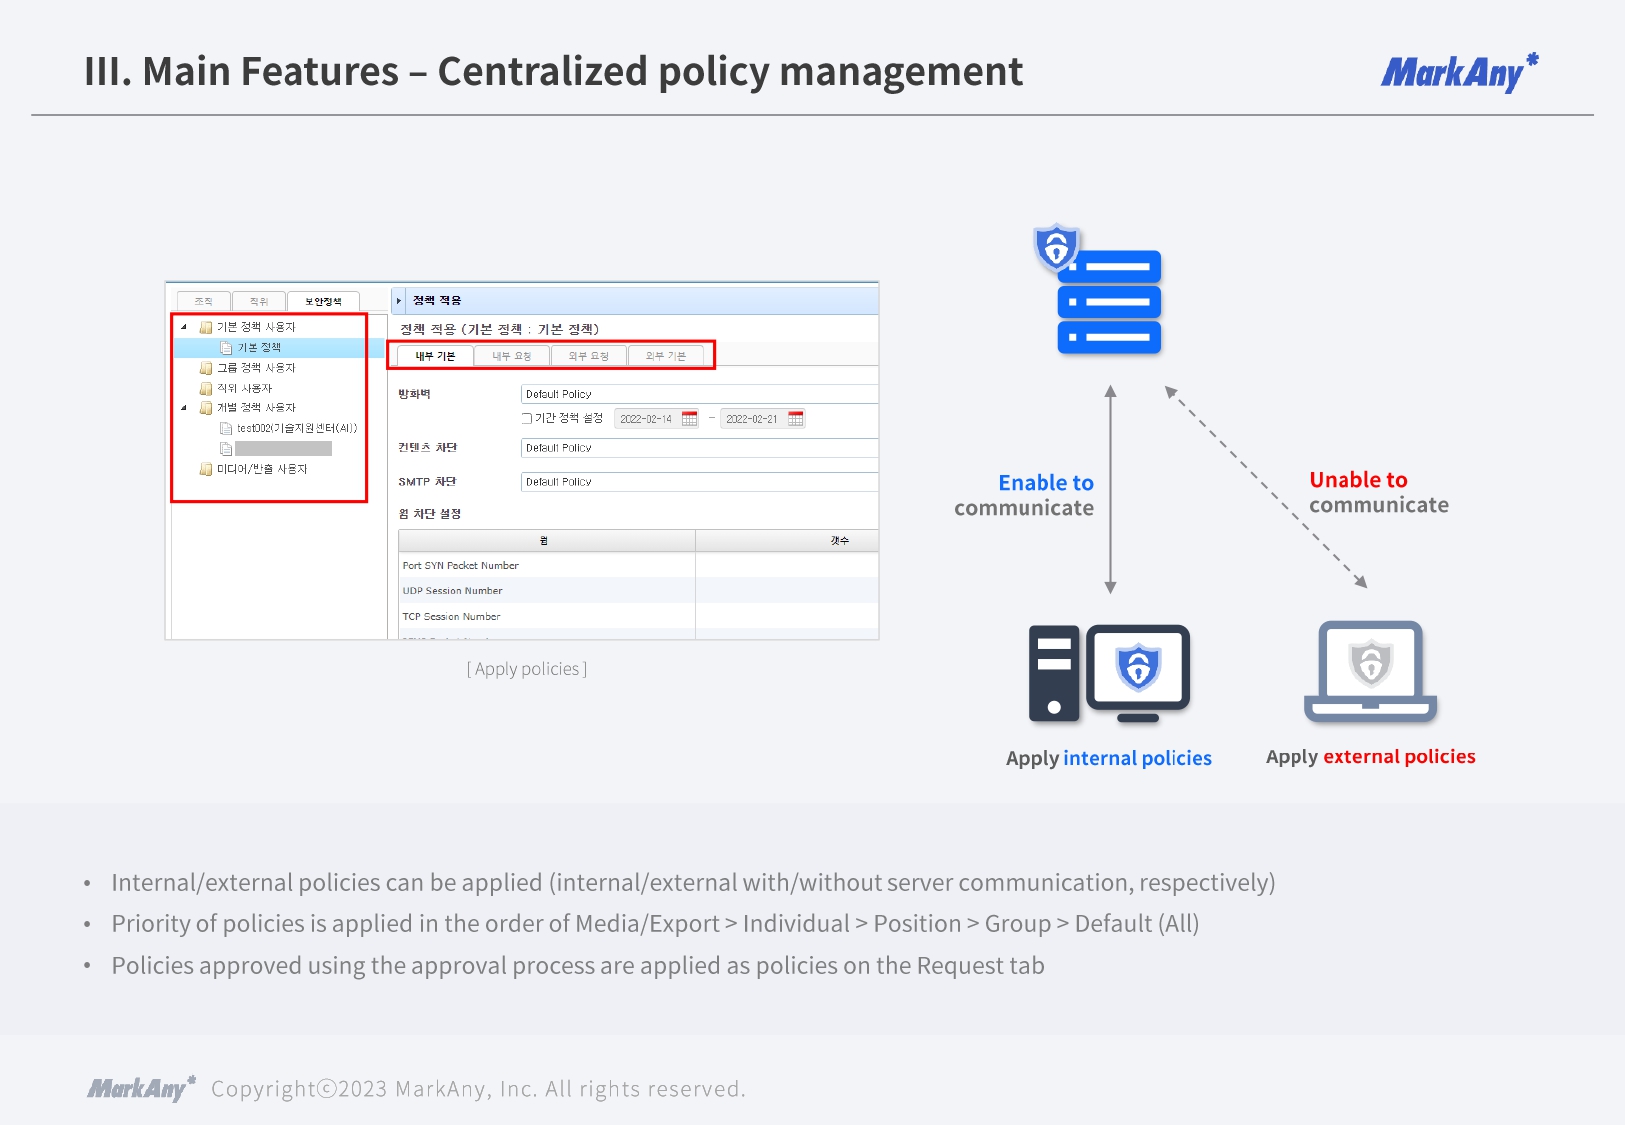Select test002(기술지원센터(AI)) in the tree

(x=296, y=428)
